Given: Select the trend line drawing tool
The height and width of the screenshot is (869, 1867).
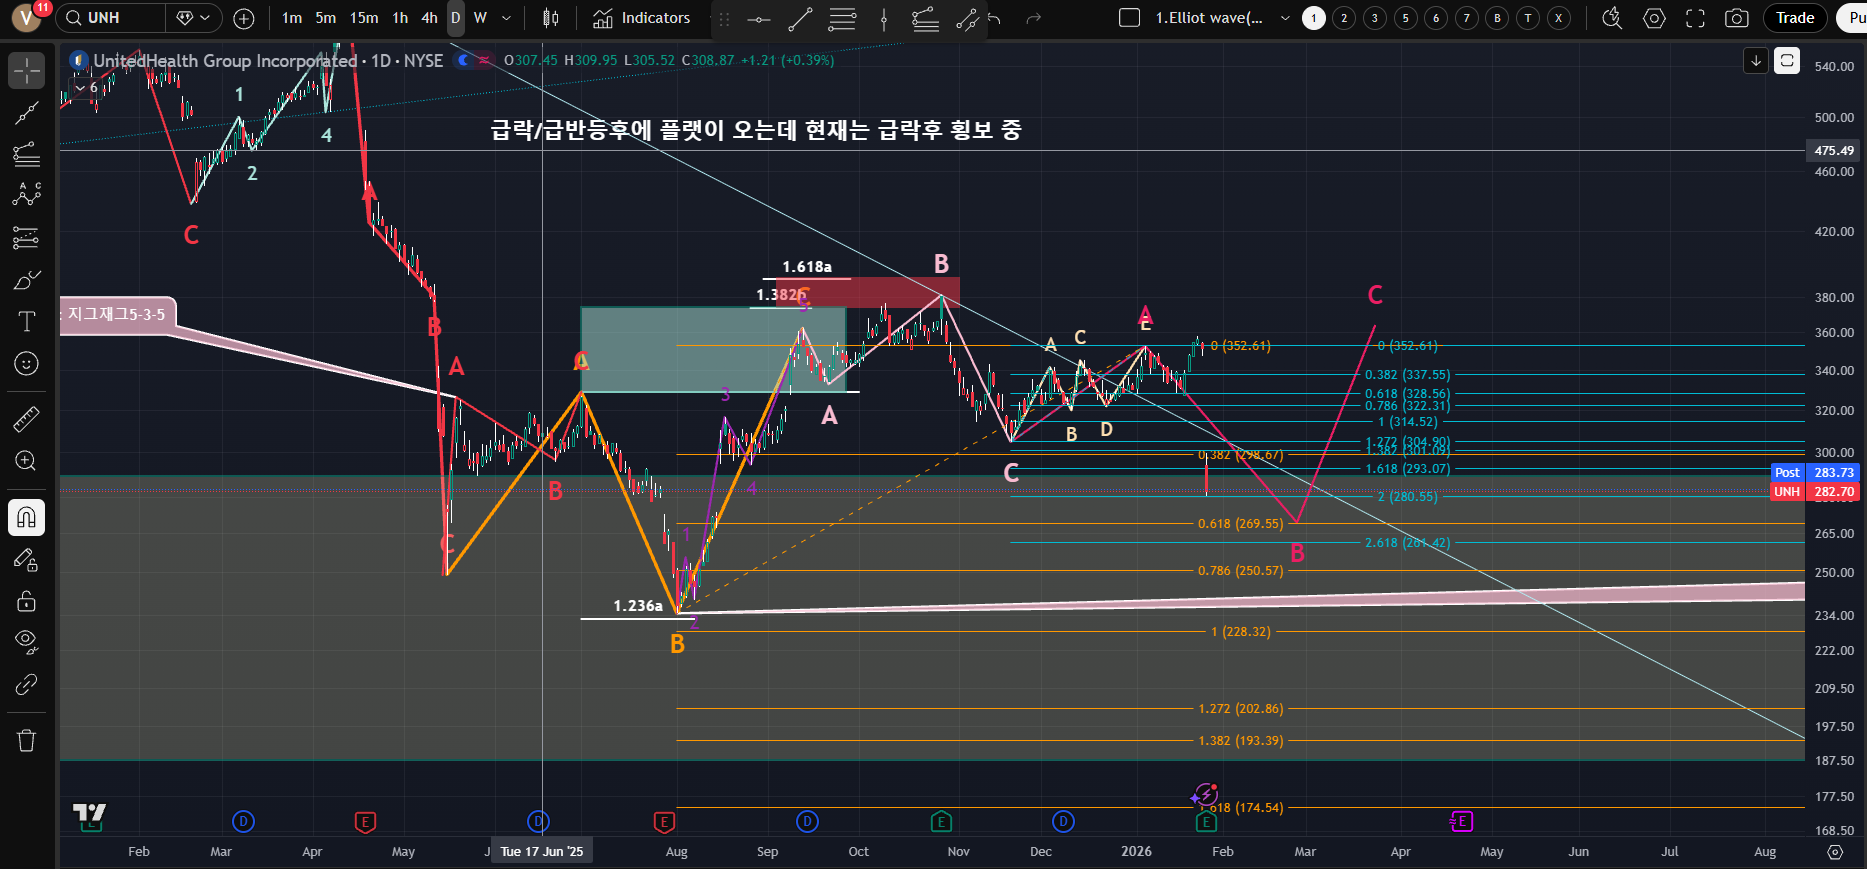Looking at the screenshot, I should point(27,113).
